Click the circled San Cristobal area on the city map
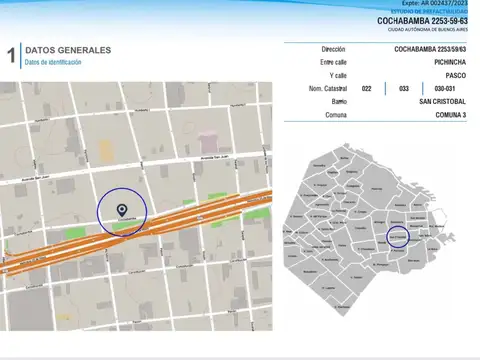The image size is (480, 360). [x=398, y=237]
